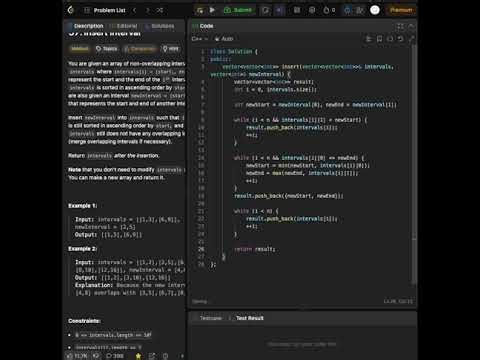Image resolution: width=480 pixels, height=360 pixels.
Task: Switch to the Testcase tab
Action: (208, 318)
